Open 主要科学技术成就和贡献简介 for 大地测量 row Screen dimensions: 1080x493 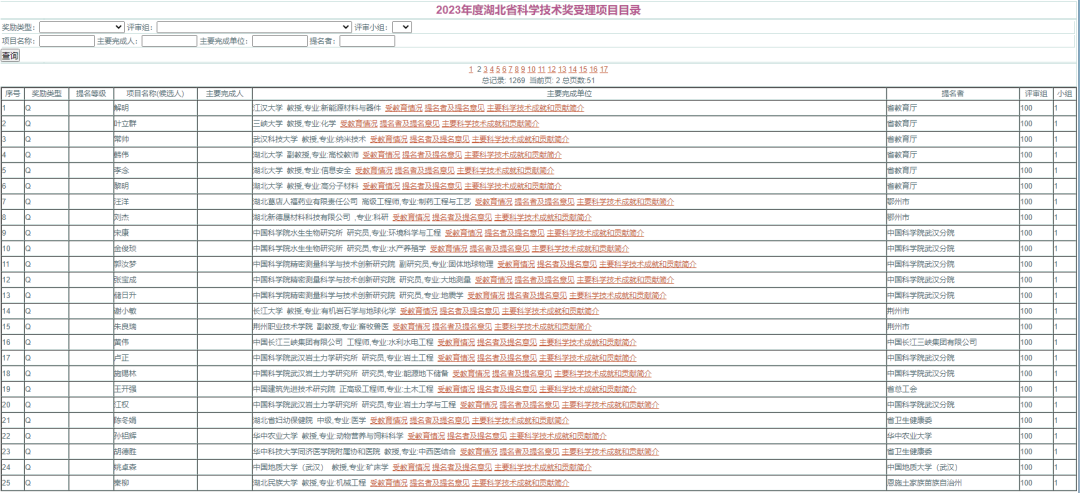625,280
